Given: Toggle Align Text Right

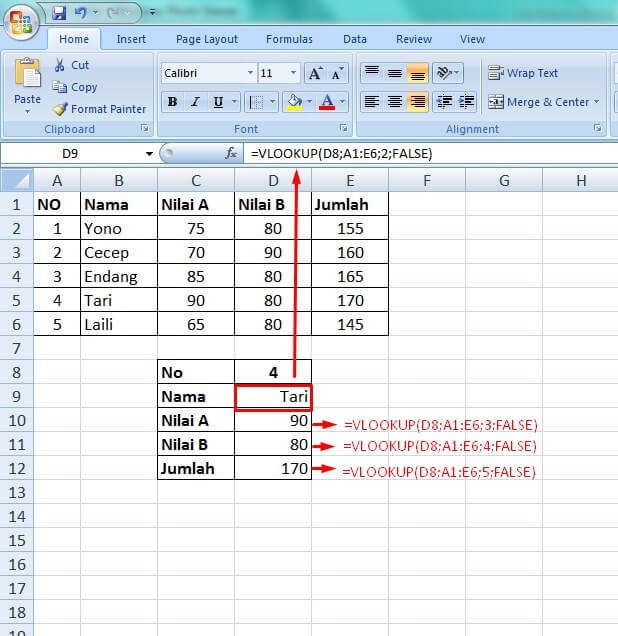Looking at the screenshot, I should point(417,101).
